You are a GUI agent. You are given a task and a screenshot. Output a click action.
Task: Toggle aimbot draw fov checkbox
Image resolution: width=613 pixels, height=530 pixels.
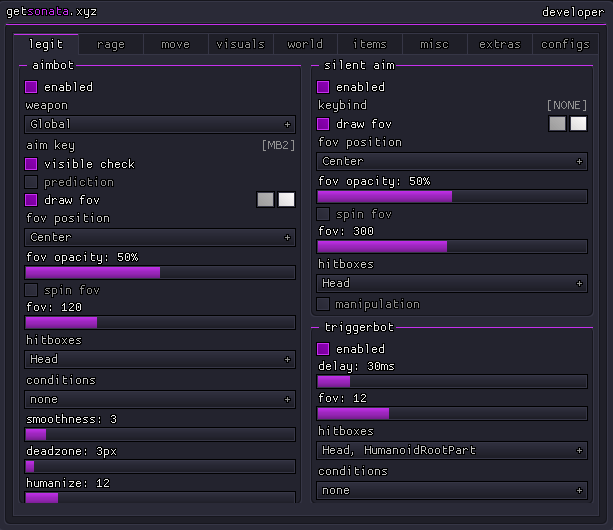pyautogui.click(x=31, y=200)
